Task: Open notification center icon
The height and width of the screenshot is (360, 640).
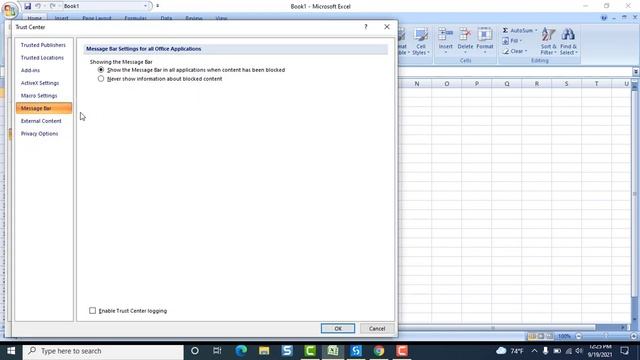Action: point(624,351)
